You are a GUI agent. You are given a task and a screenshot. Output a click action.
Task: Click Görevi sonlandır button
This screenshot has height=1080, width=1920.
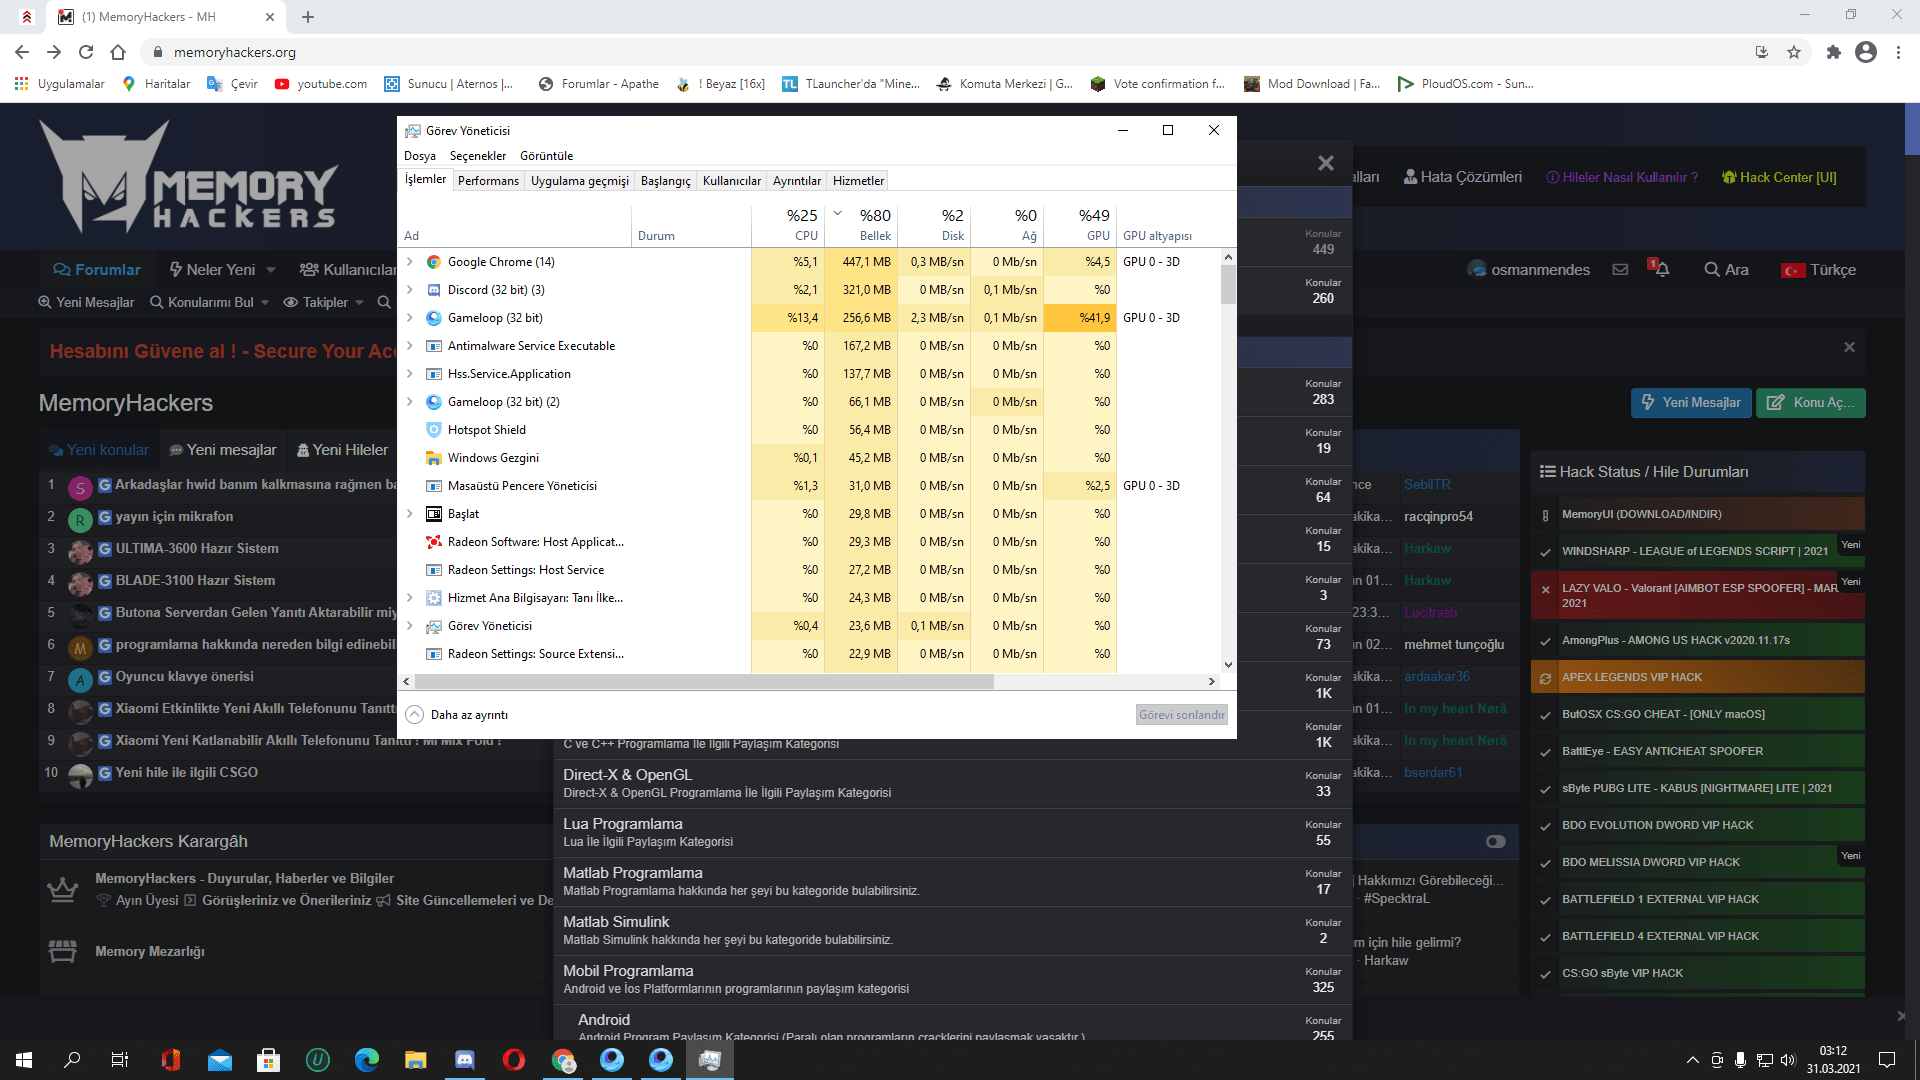1182,715
